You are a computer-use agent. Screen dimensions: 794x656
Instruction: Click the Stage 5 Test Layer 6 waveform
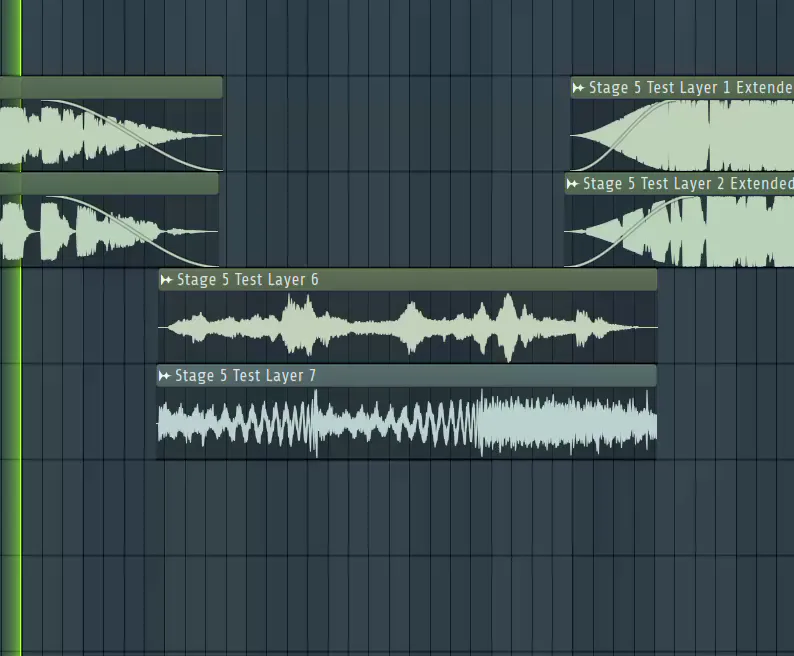coord(408,327)
